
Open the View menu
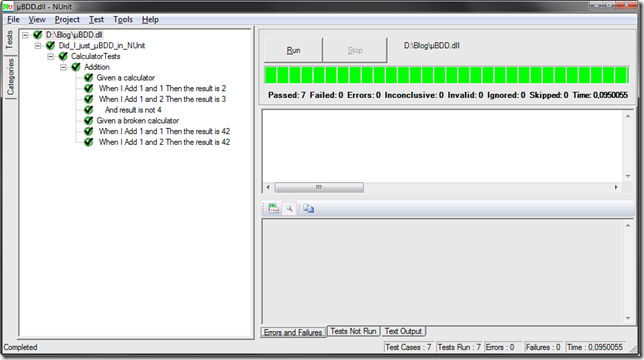[x=37, y=19]
